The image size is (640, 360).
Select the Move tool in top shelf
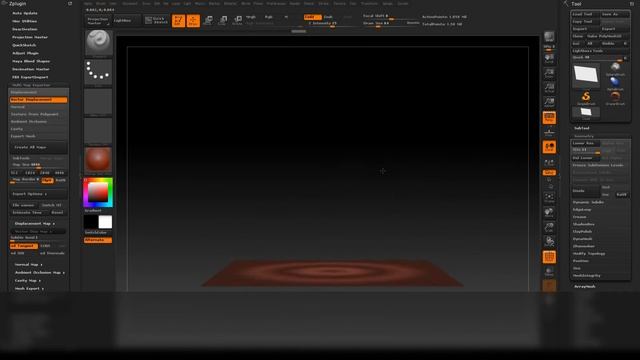coord(208,20)
